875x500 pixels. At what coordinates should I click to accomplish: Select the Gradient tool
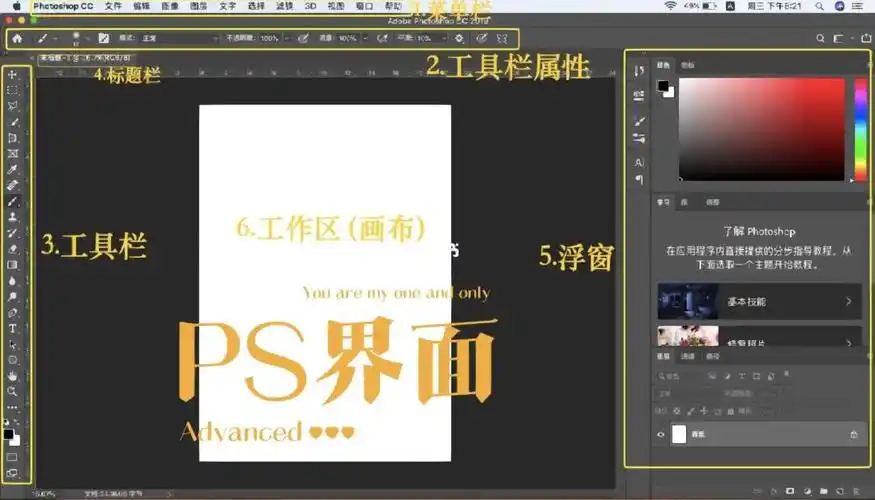(12, 265)
